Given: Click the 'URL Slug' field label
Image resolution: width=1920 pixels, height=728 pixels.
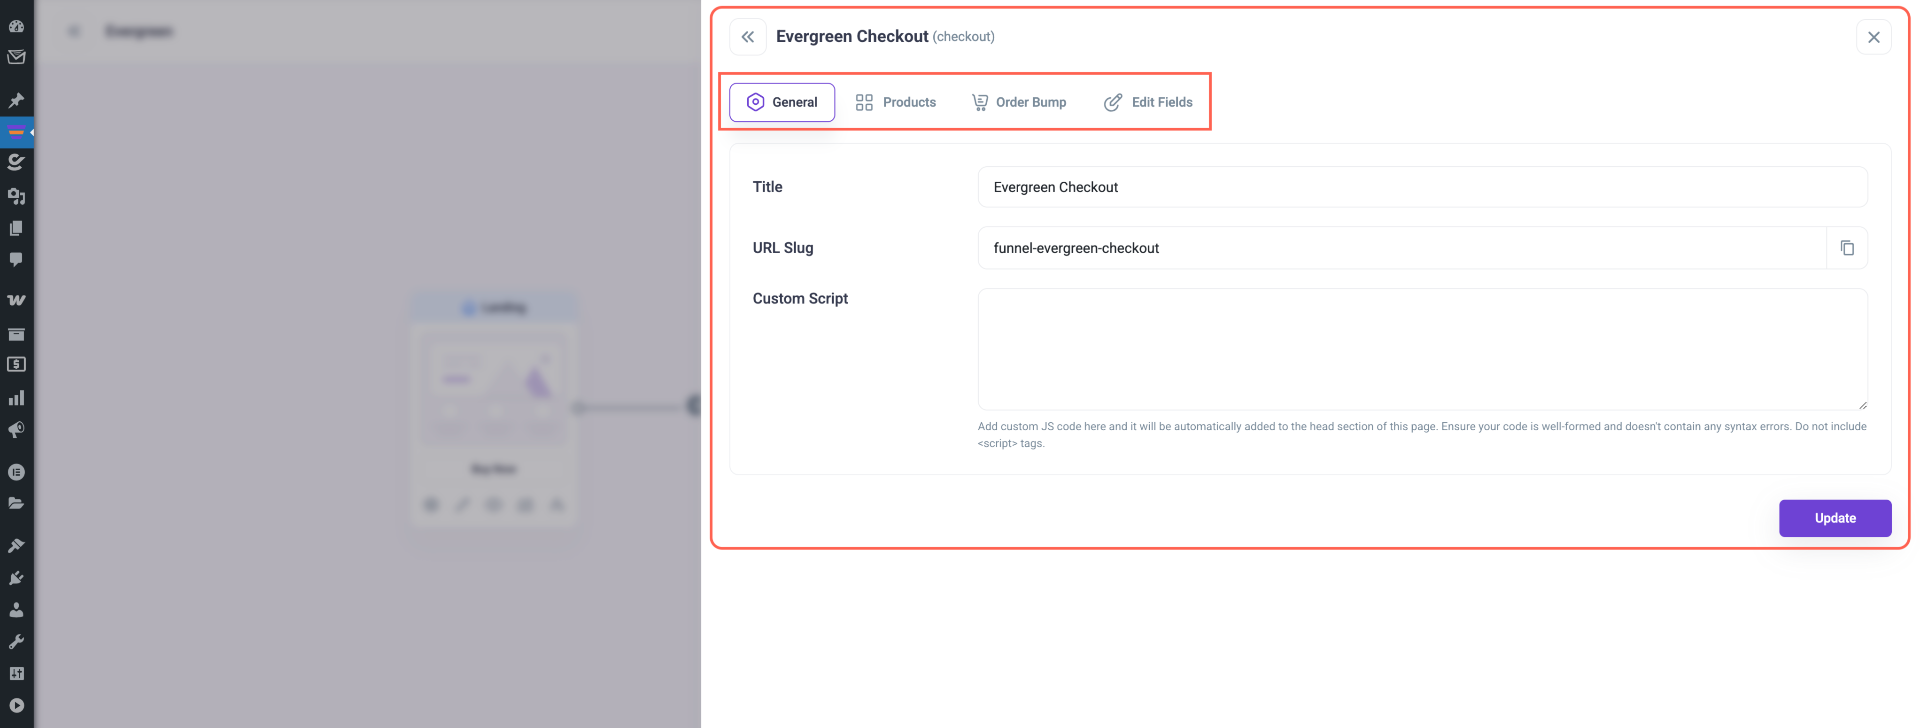Looking at the screenshot, I should click(783, 248).
